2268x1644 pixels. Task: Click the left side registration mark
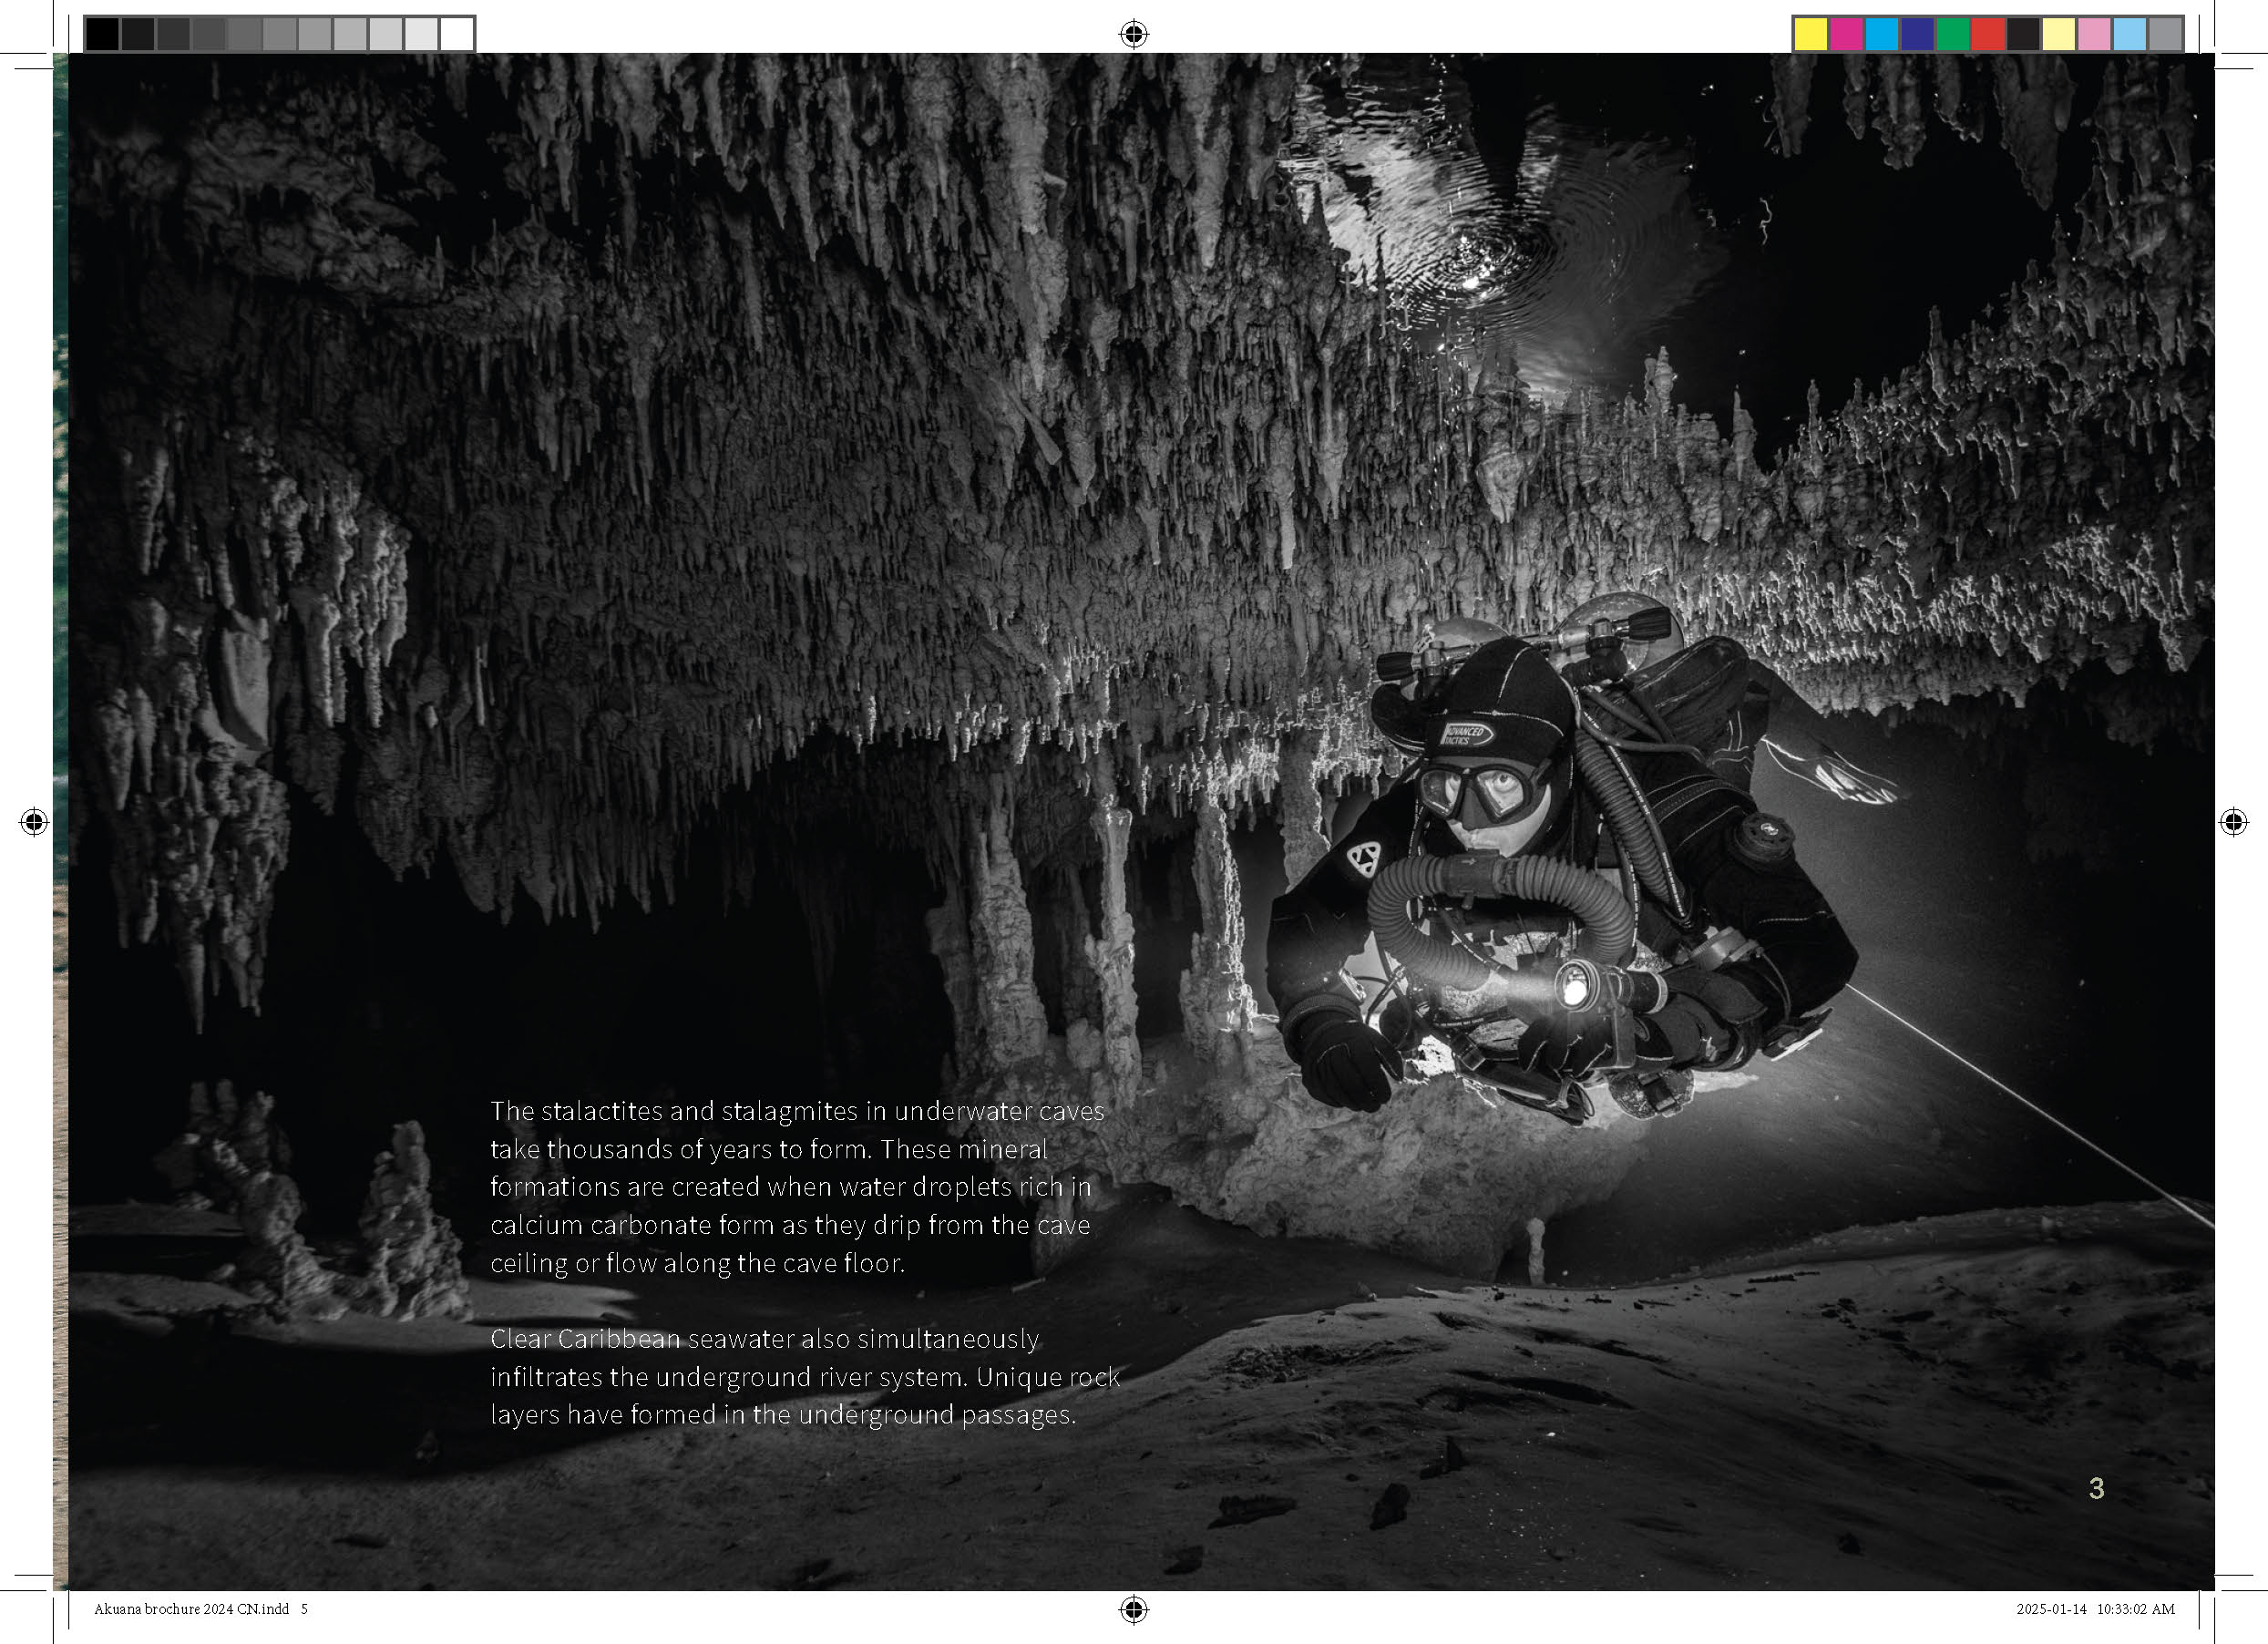[x=33, y=822]
